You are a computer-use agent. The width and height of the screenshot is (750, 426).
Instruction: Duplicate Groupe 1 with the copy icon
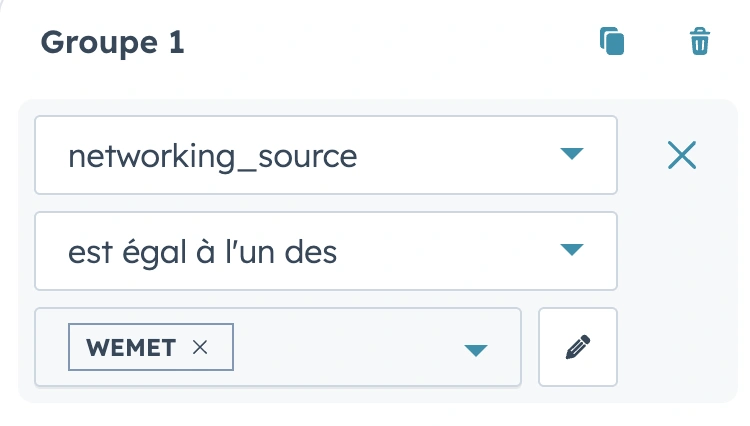(612, 42)
